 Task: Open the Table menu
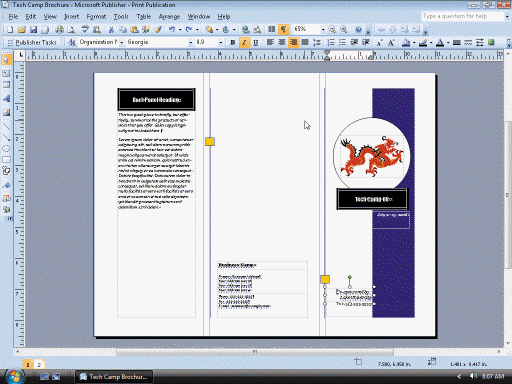[x=144, y=17]
